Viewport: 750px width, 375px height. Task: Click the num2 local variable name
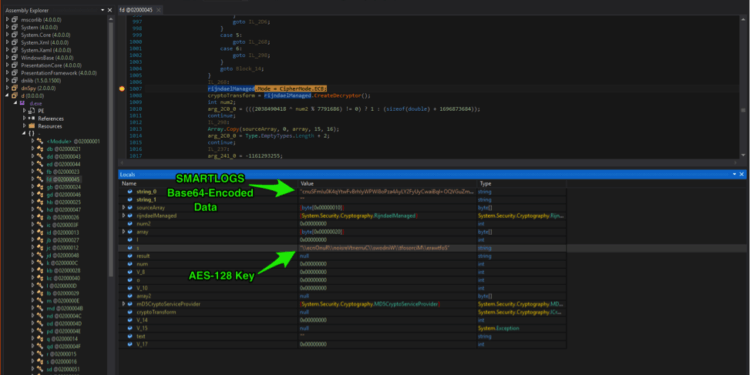click(143, 224)
